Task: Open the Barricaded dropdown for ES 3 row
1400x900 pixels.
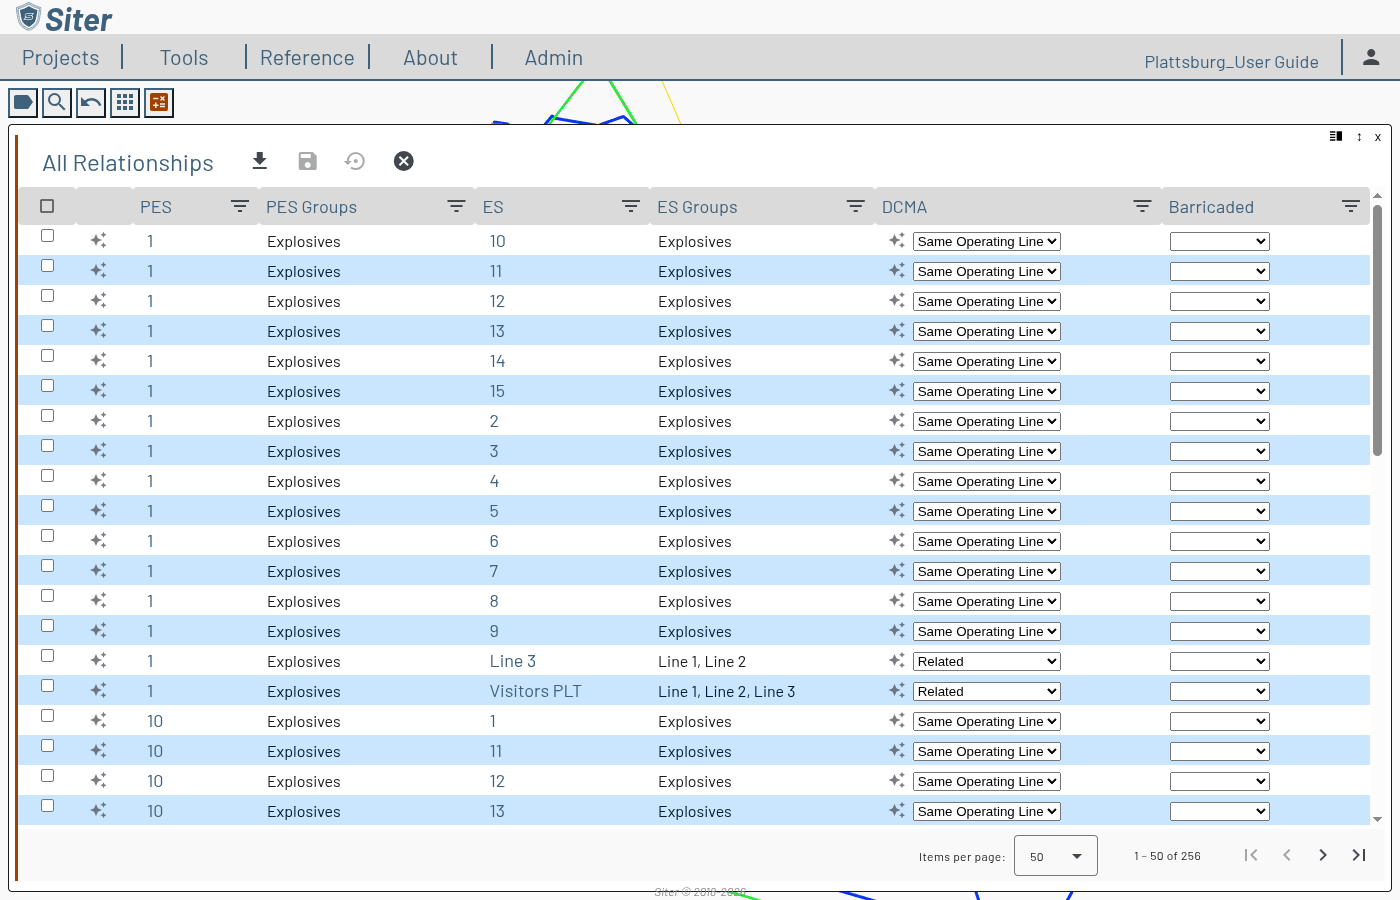Action: [x=1220, y=451]
